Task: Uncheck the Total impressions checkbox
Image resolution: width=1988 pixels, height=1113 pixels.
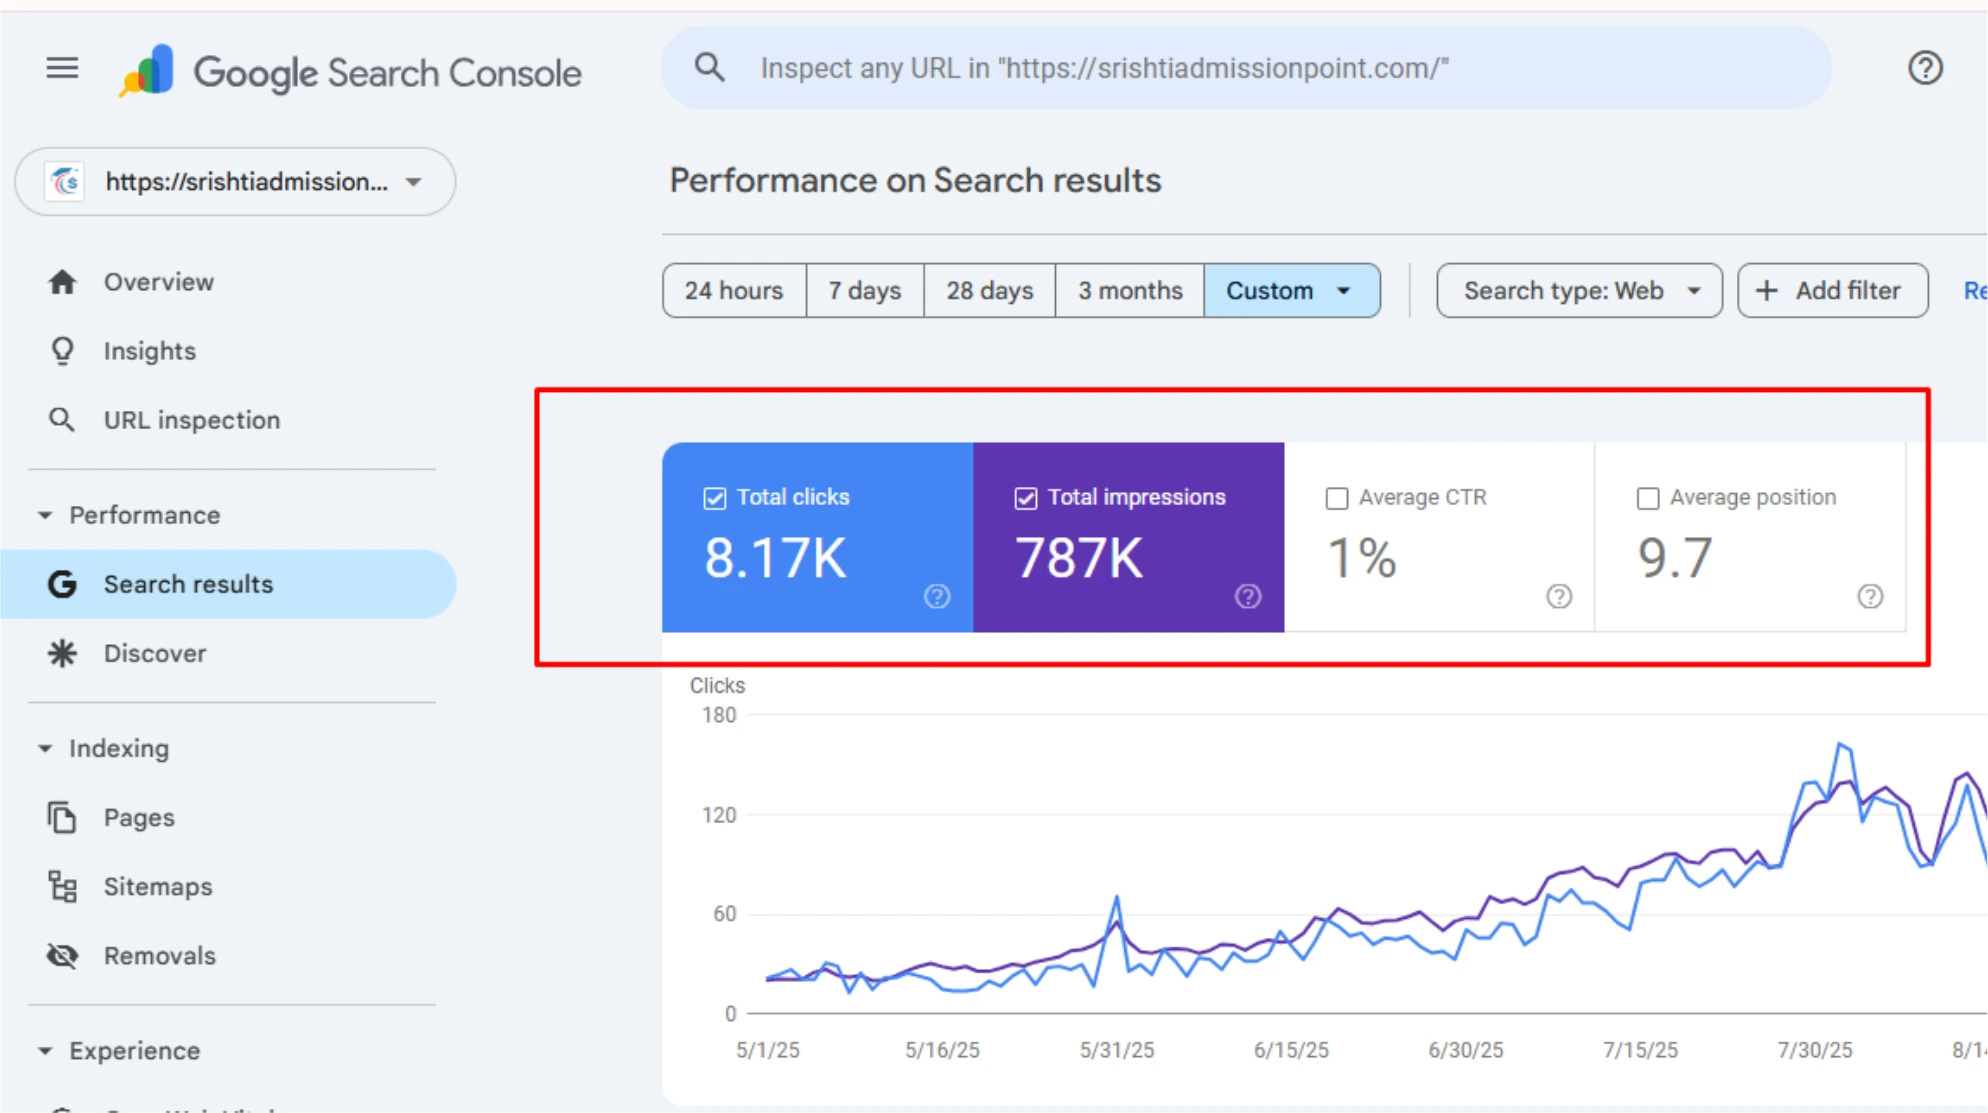Action: point(1025,498)
